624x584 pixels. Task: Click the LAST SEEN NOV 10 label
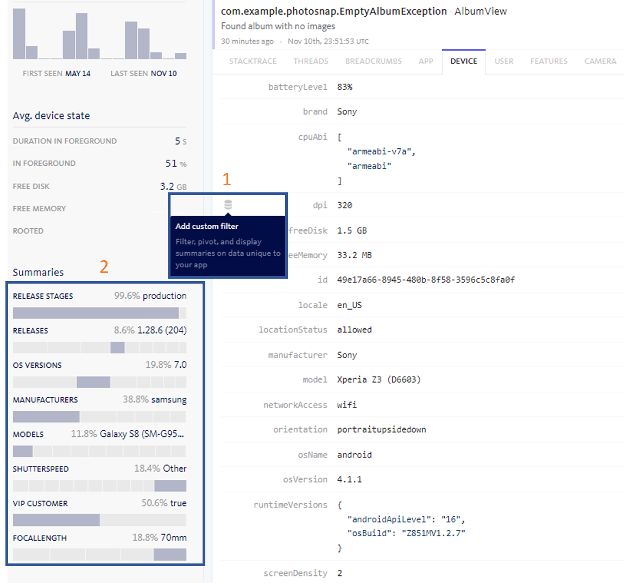[x=144, y=74]
